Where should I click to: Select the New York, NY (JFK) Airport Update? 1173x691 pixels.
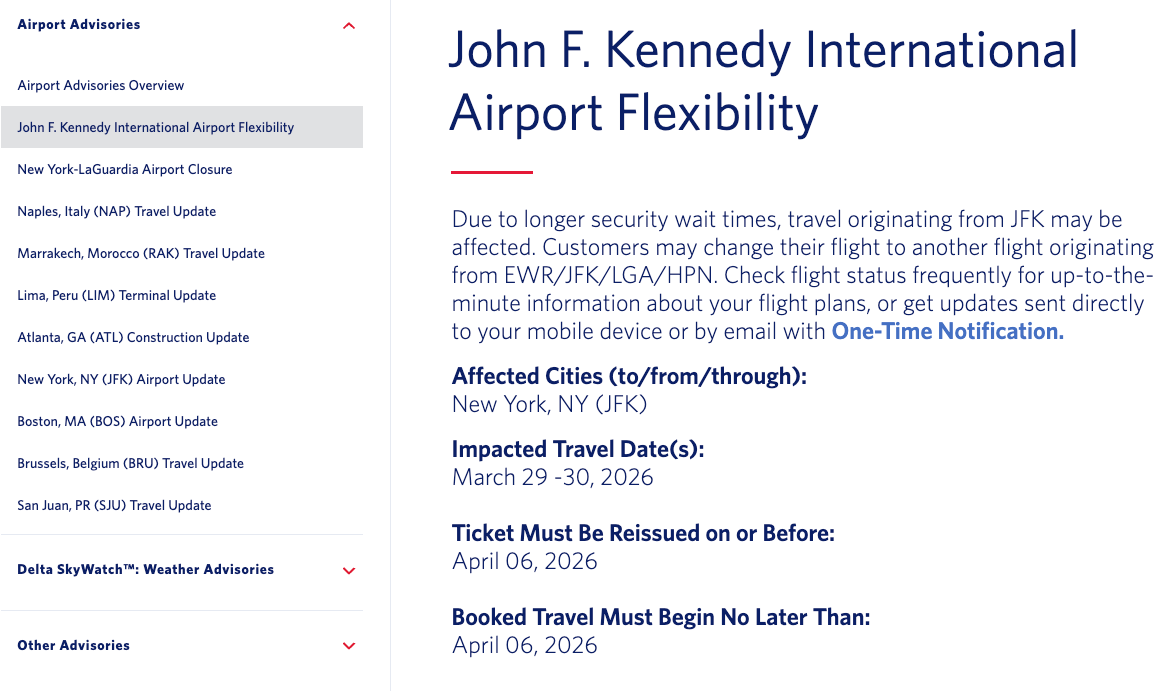pyautogui.click(x=121, y=379)
